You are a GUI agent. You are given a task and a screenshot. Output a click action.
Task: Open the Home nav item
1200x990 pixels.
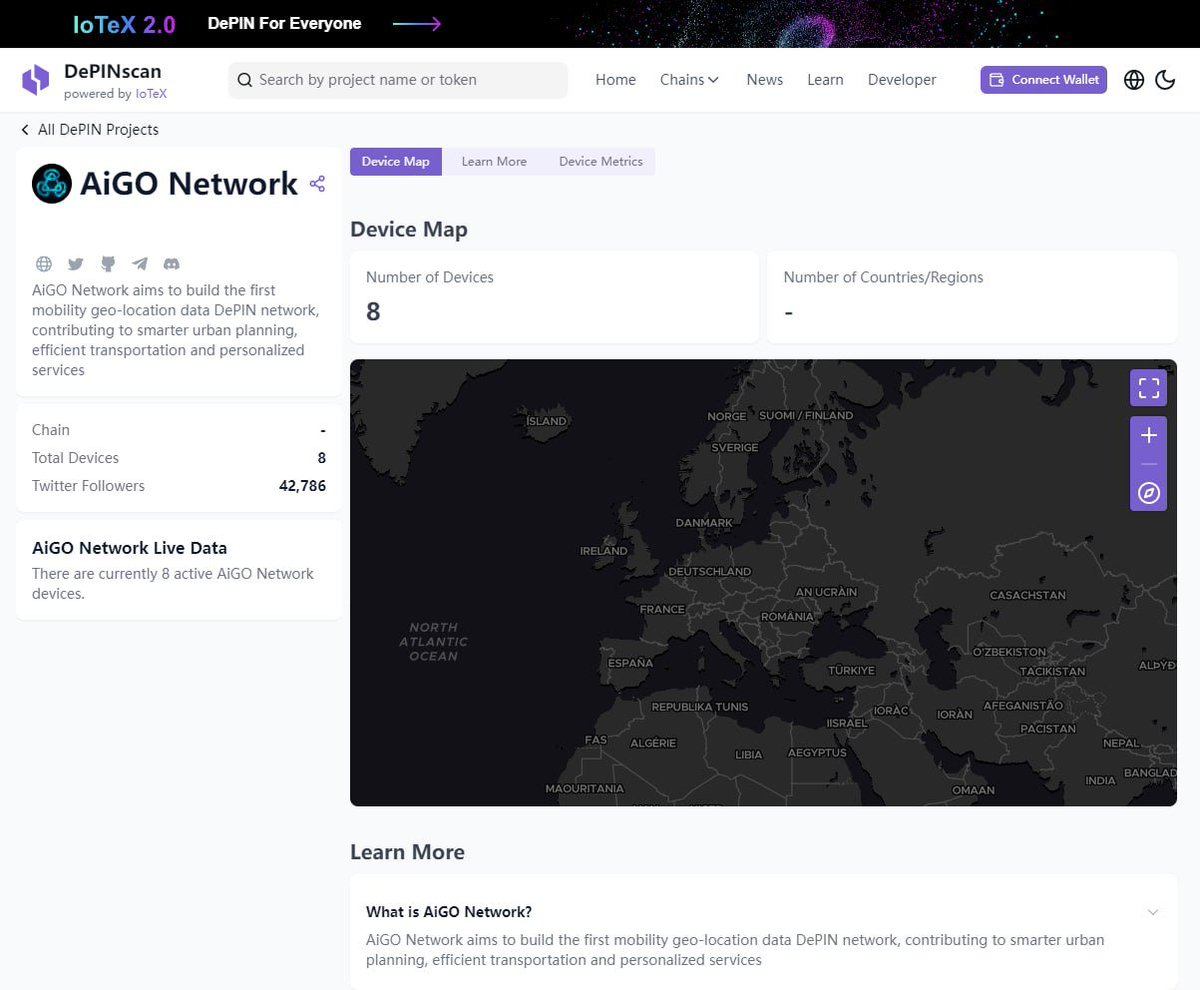coord(616,80)
